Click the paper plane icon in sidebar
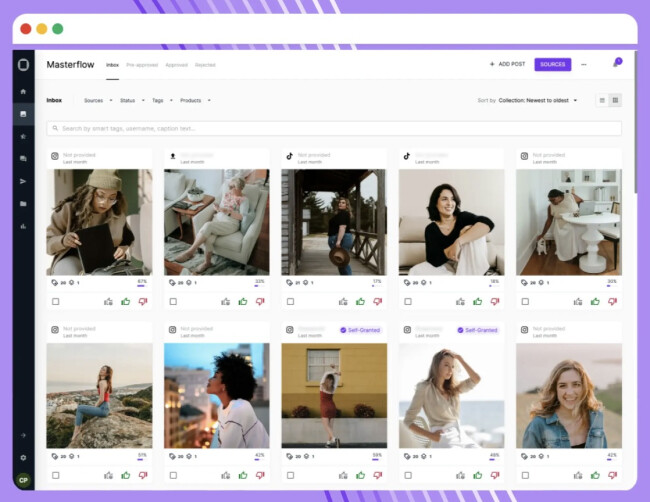The height and width of the screenshot is (502, 650). click(x=23, y=181)
